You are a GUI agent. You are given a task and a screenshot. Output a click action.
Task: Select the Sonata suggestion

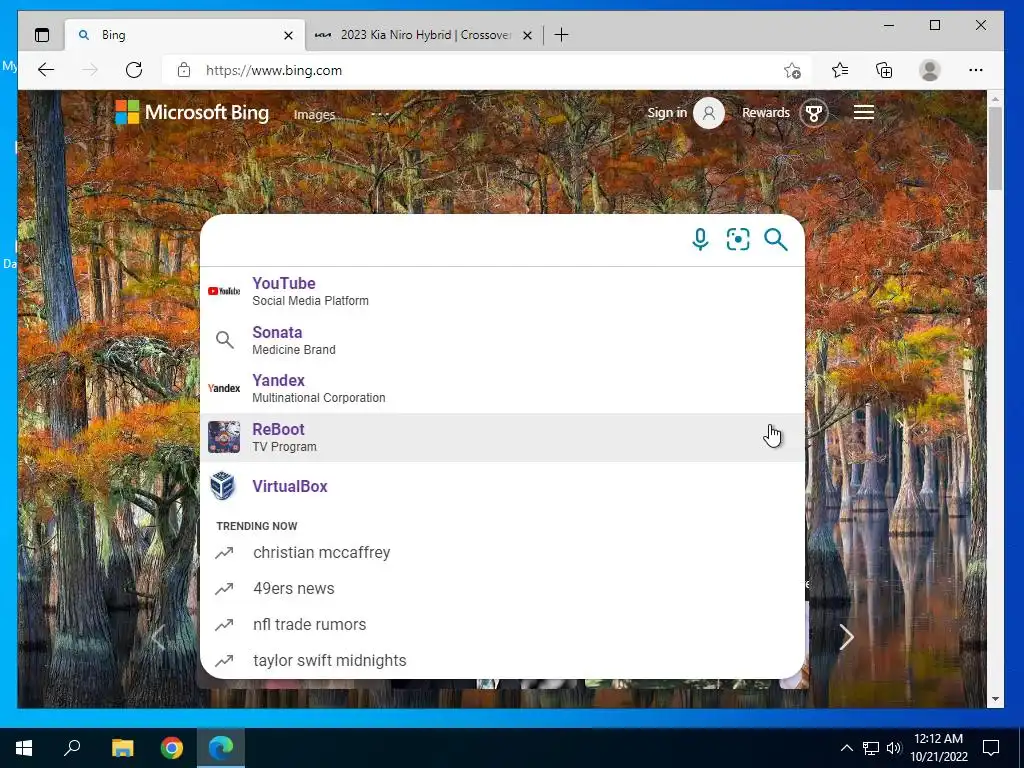502,340
